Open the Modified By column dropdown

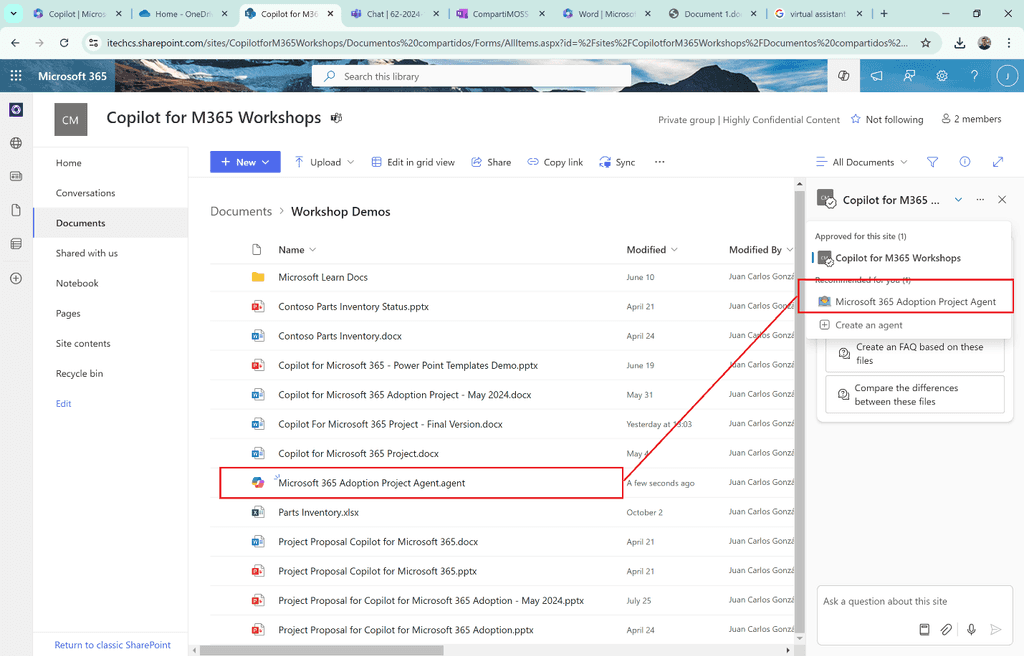[790, 250]
